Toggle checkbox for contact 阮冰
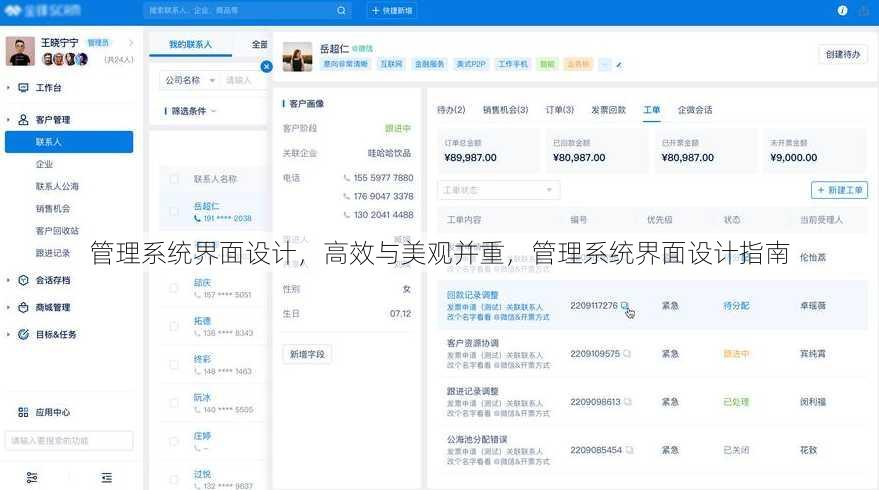Image resolution: width=879 pixels, height=490 pixels. [x=174, y=403]
